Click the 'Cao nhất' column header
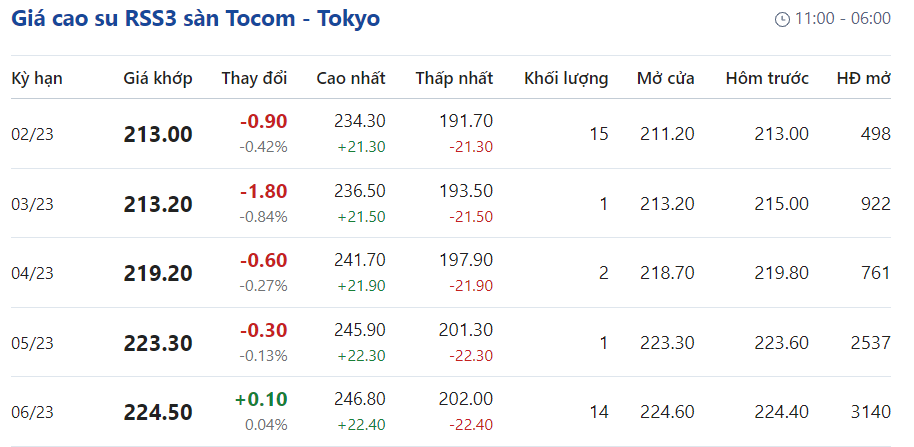 point(351,78)
